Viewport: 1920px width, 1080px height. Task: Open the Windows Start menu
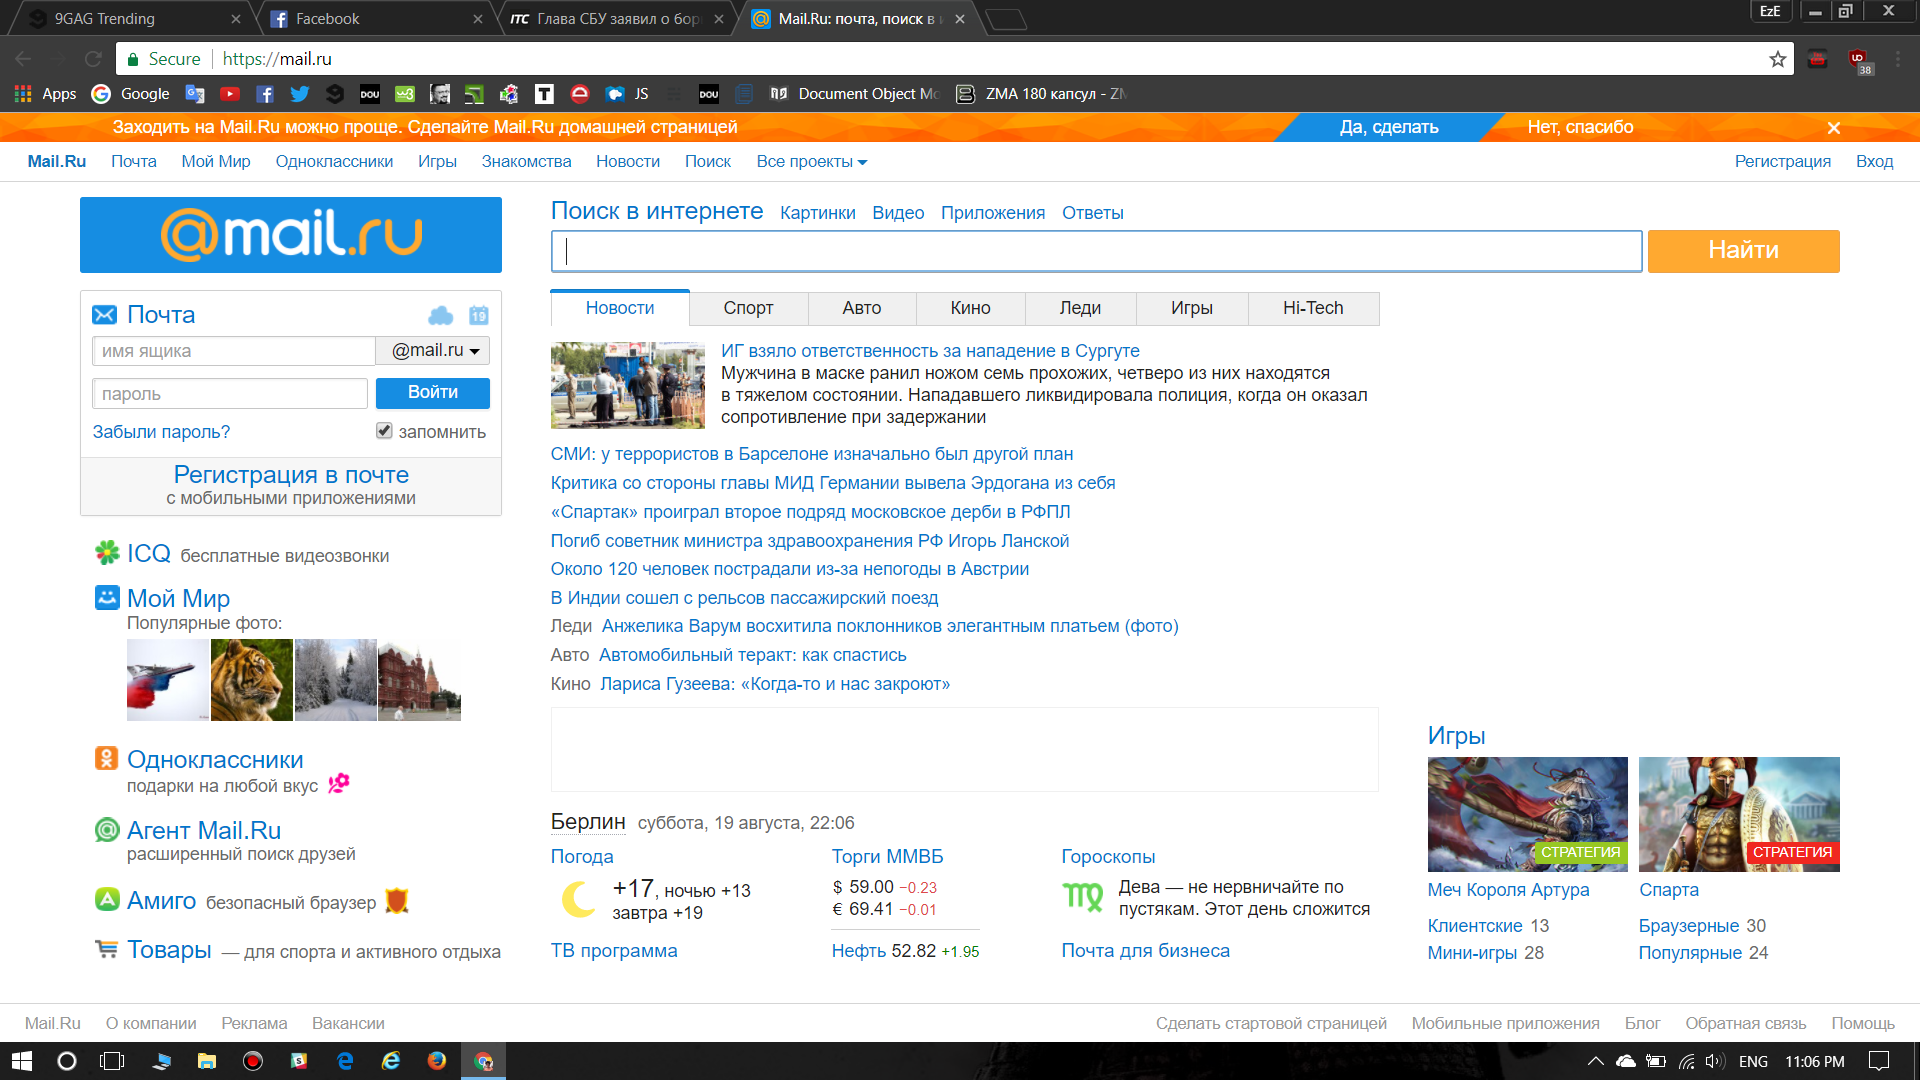22,1061
